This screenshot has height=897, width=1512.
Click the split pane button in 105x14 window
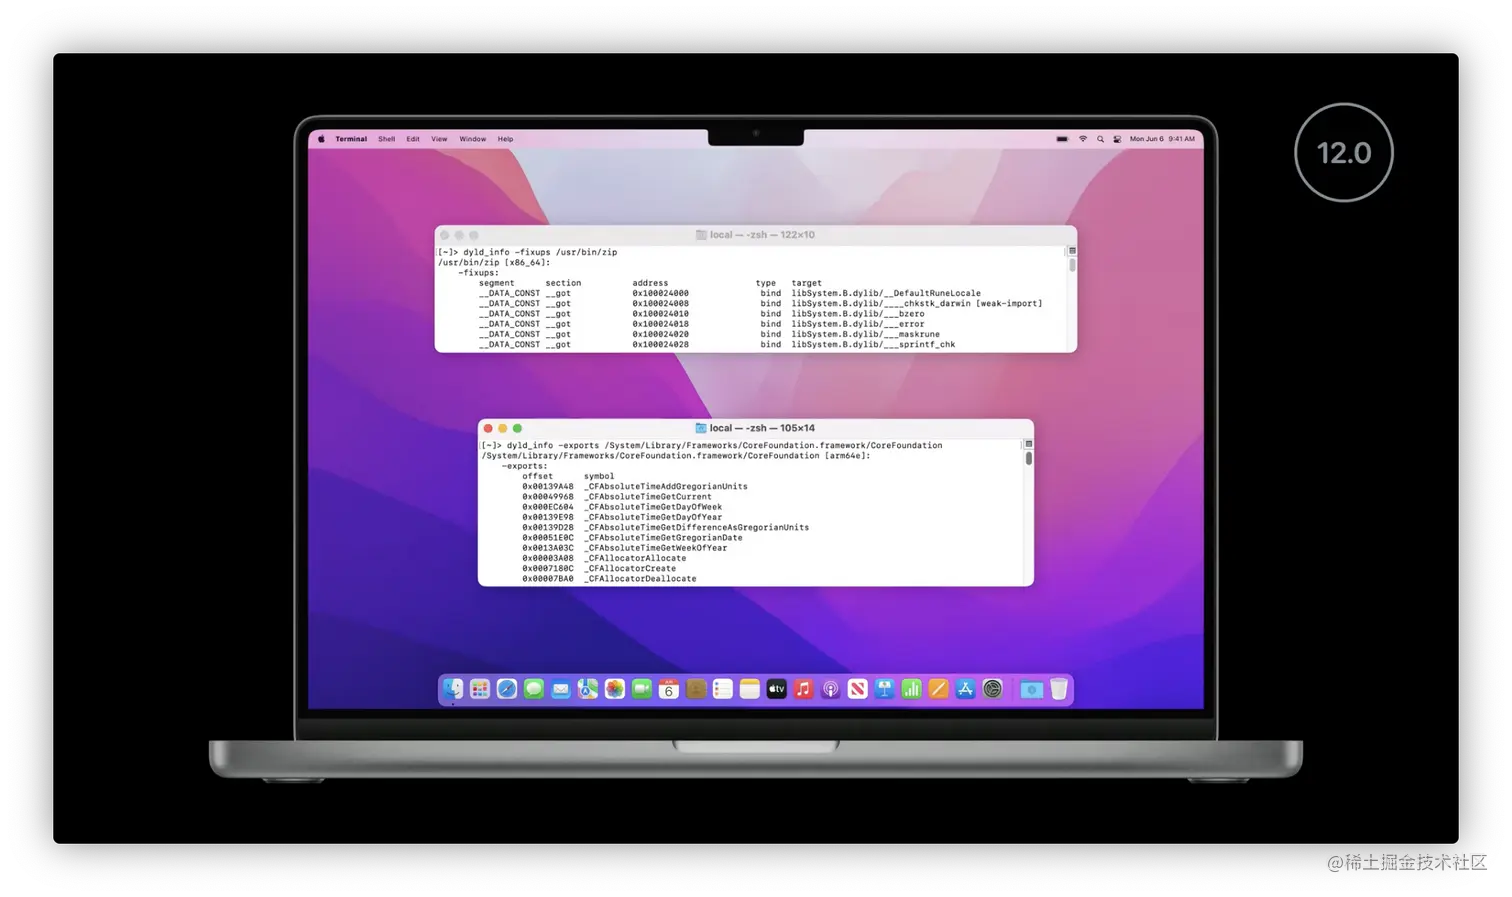pos(1028,444)
